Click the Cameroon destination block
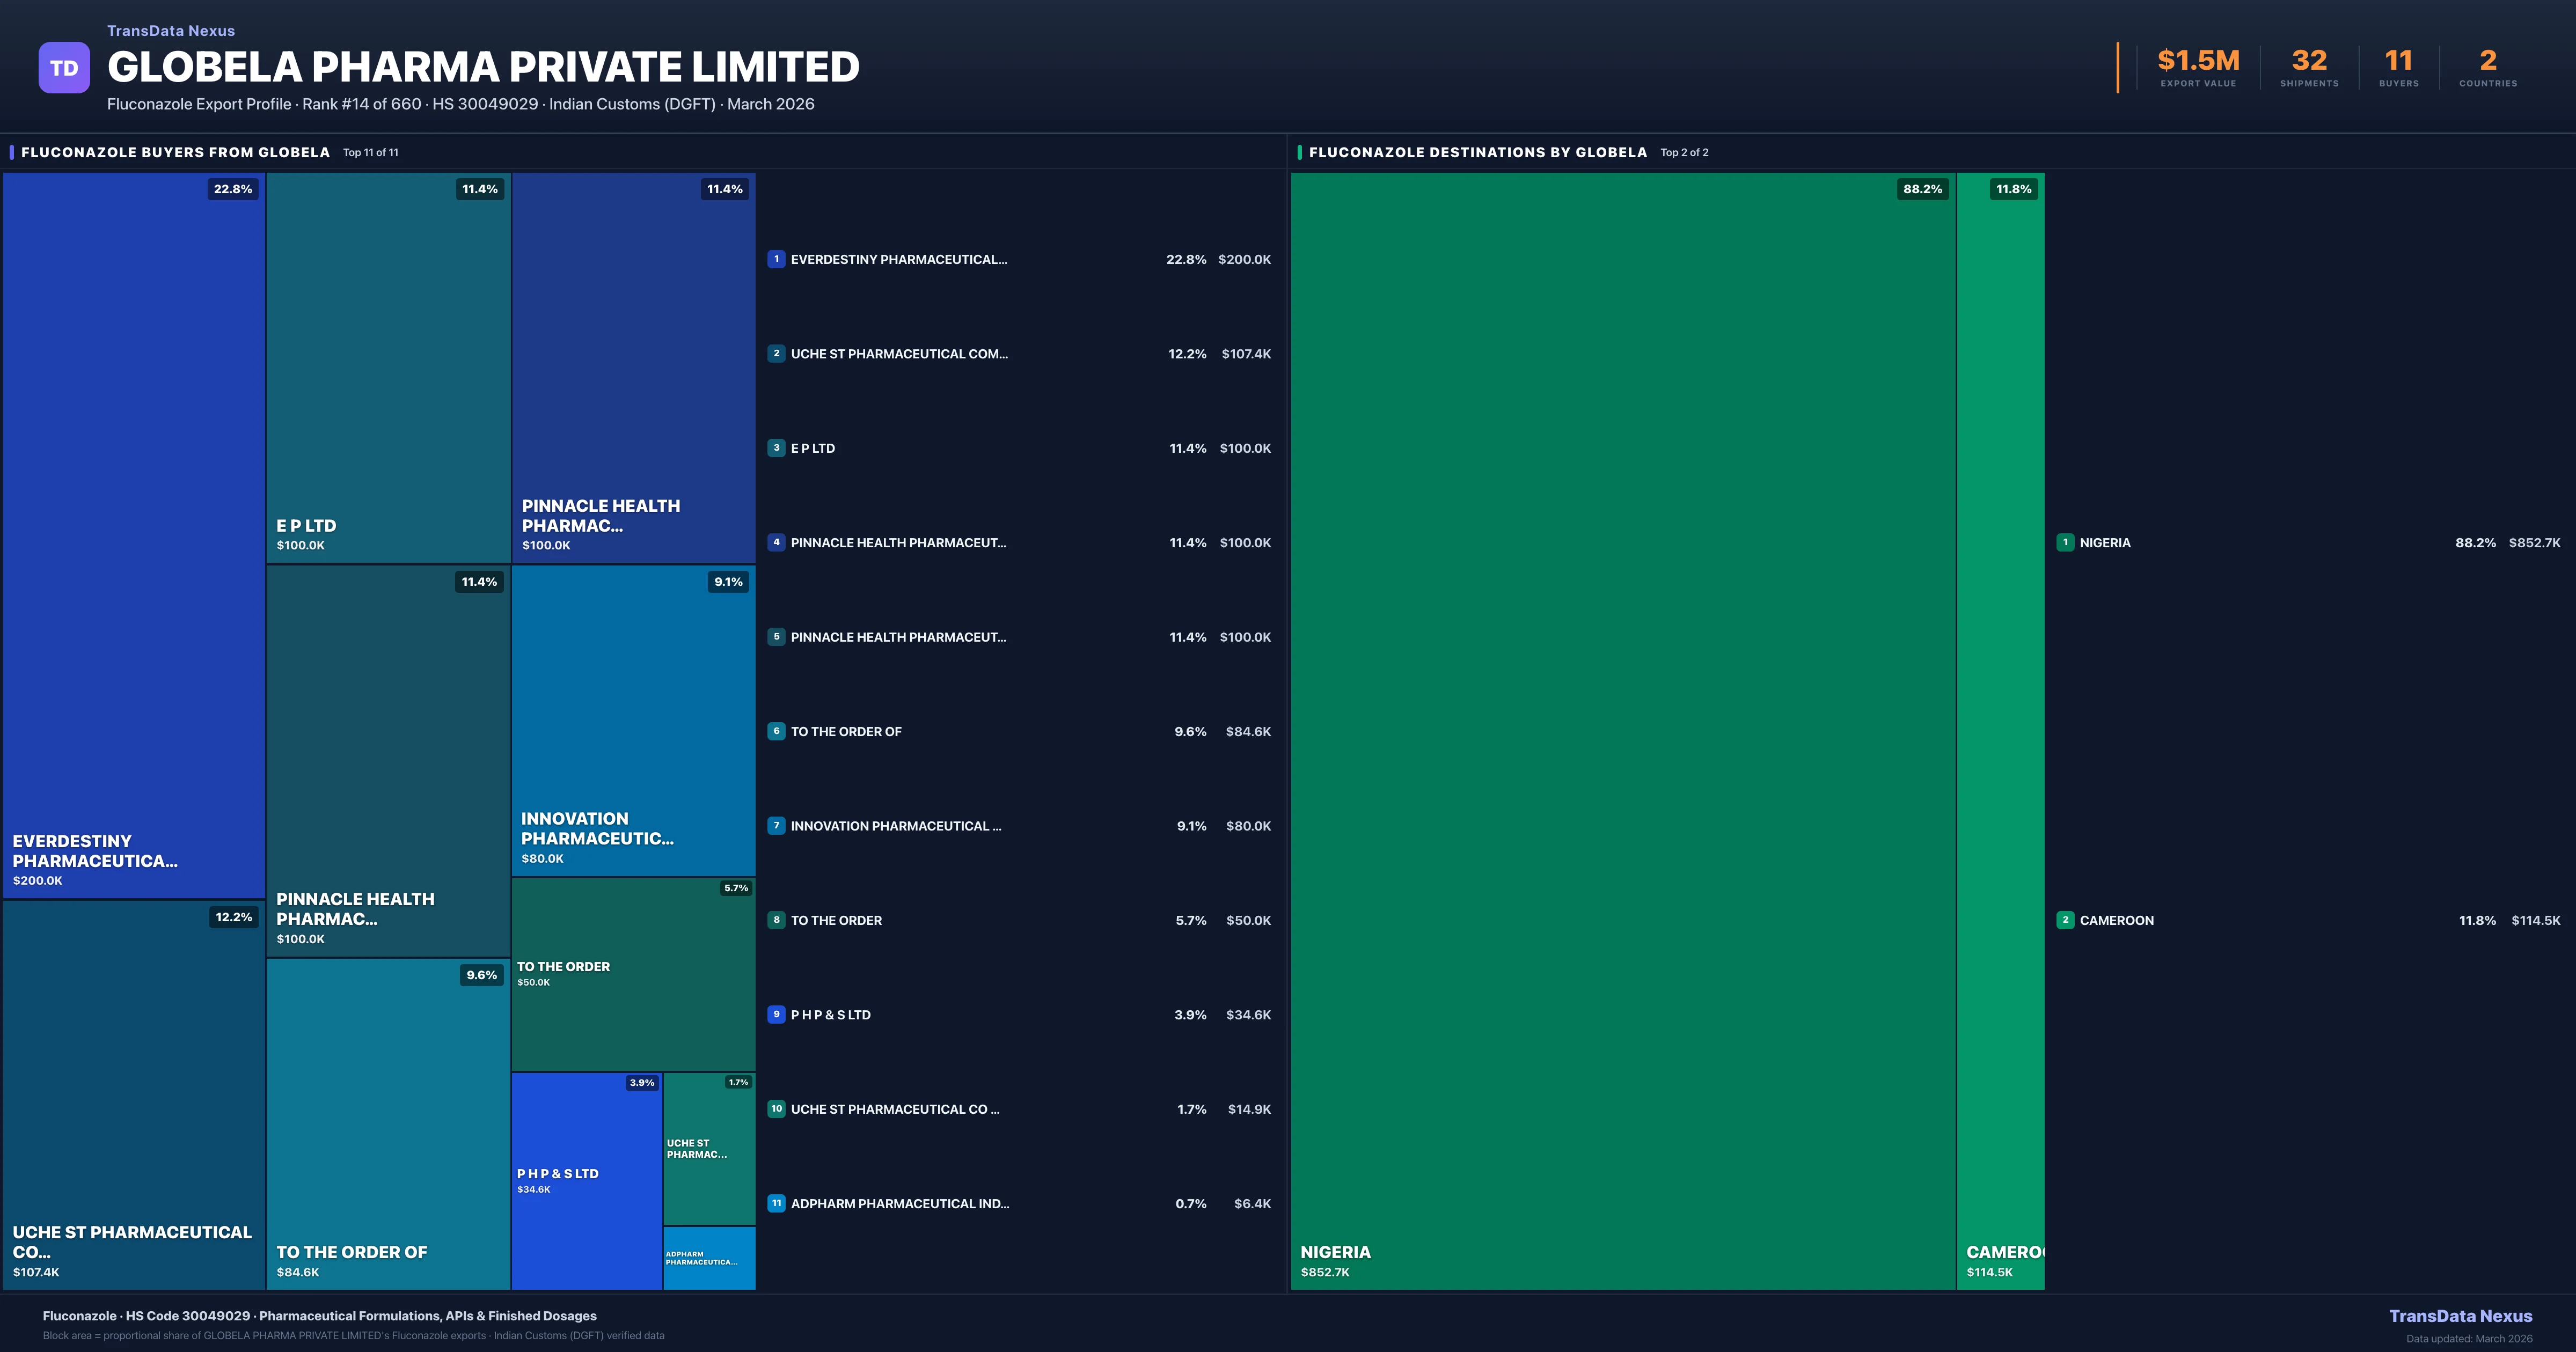Viewport: 2576px width, 1352px height. (2000, 730)
